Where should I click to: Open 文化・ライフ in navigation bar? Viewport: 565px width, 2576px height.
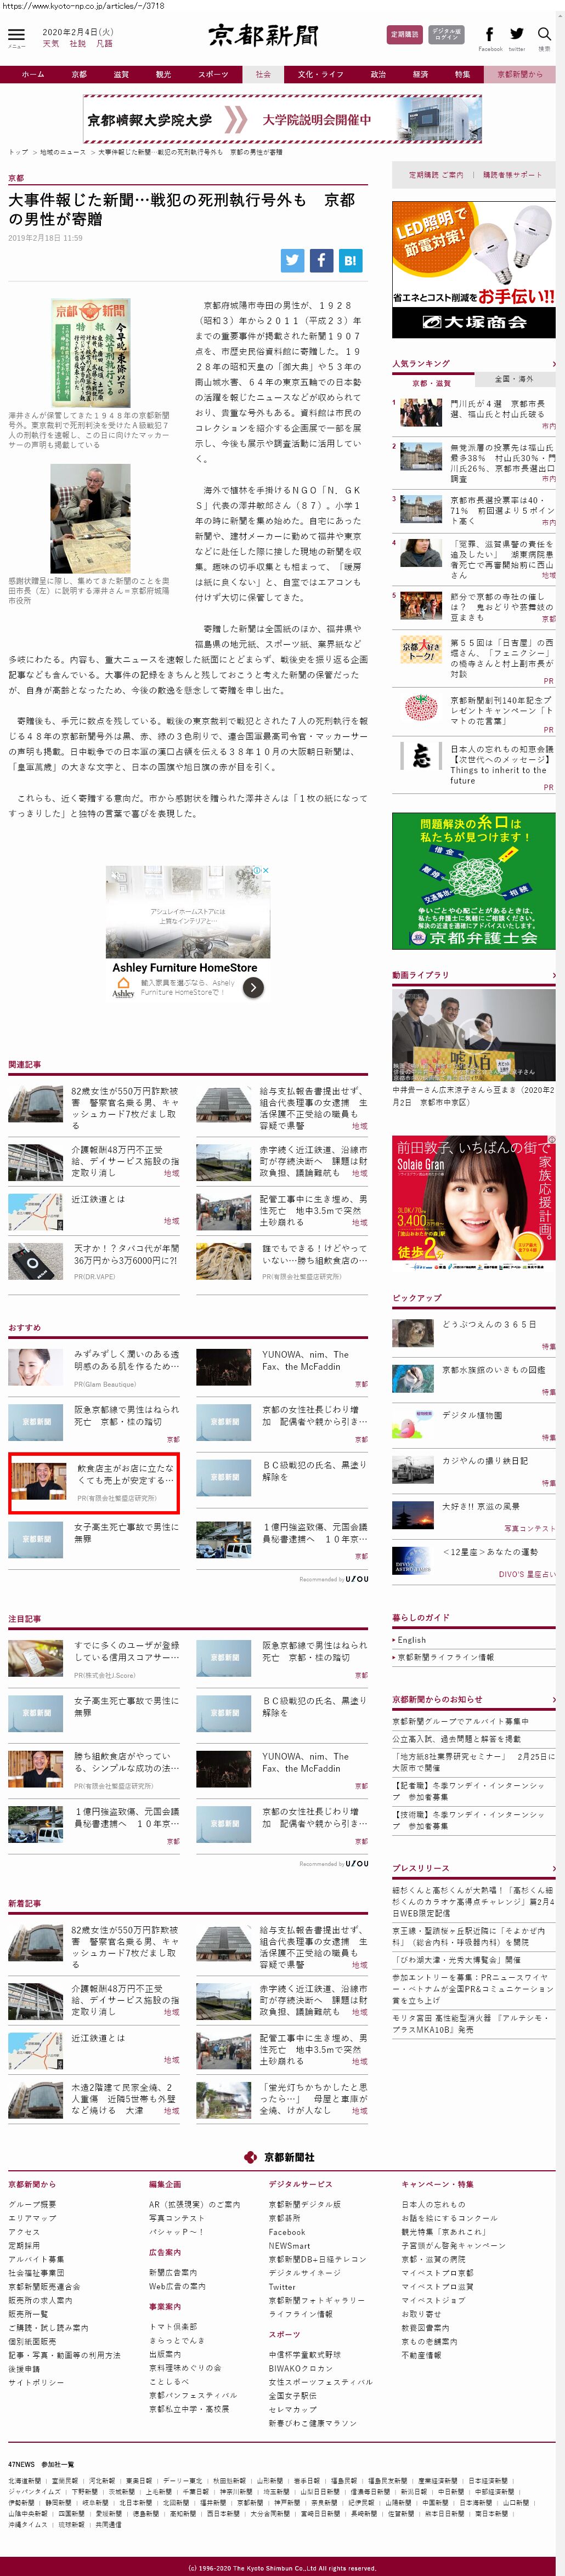pos(320,74)
